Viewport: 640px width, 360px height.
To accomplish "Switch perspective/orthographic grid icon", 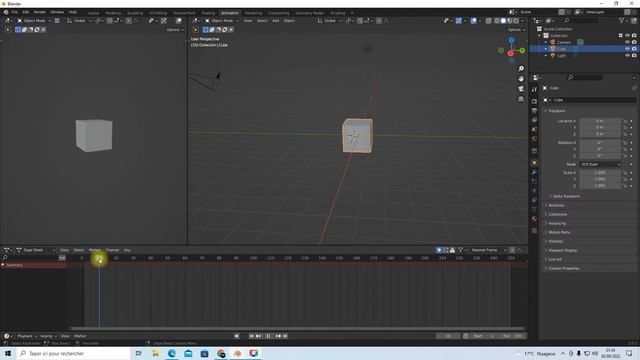I will coord(521,99).
